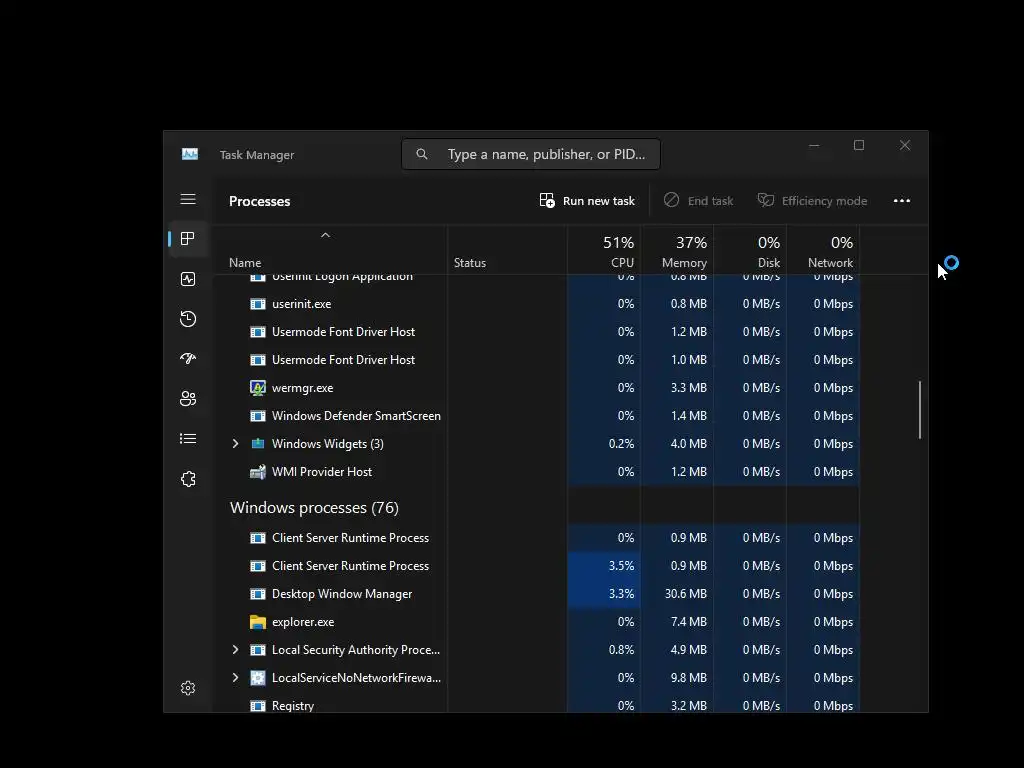Viewport: 1024px width, 768px height.
Task: Select the Usermode Font Driver Host 1.0 MB row
Action: point(536,360)
